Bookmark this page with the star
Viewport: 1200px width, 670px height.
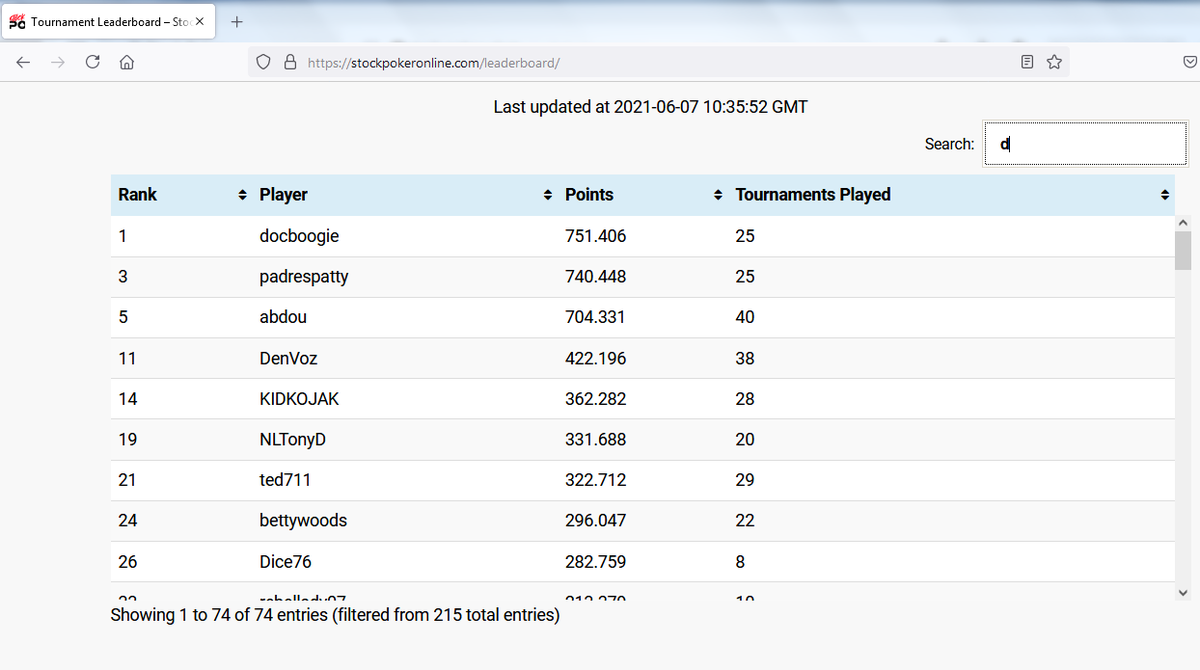click(x=1054, y=62)
